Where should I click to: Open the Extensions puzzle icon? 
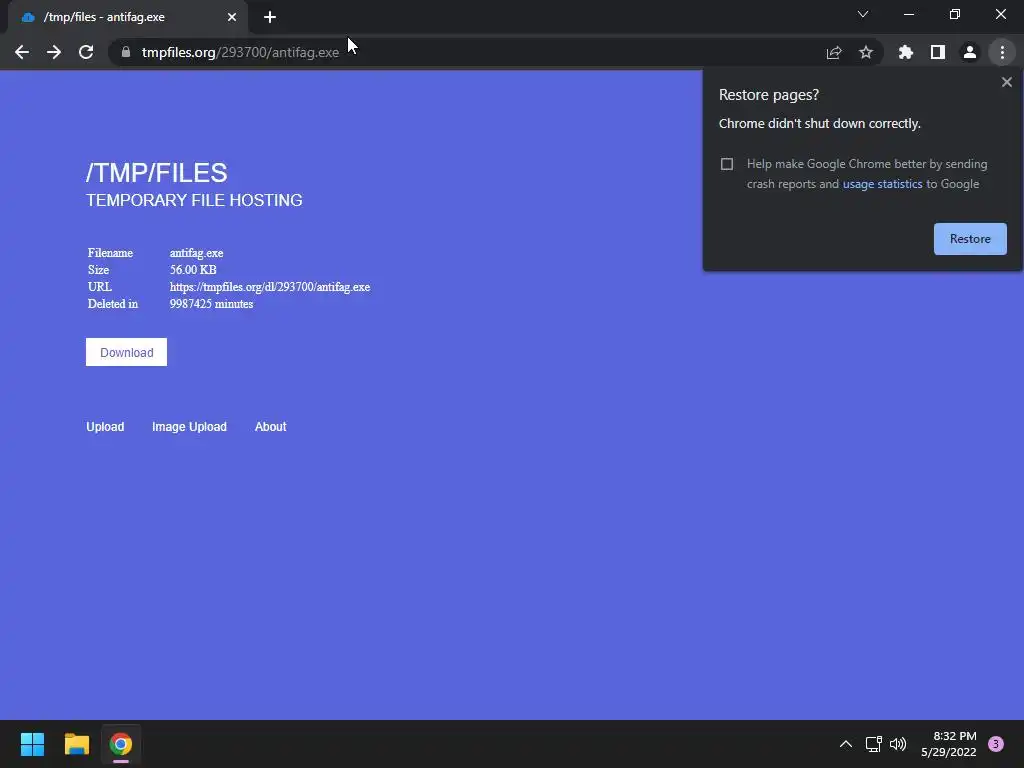[x=906, y=52]
